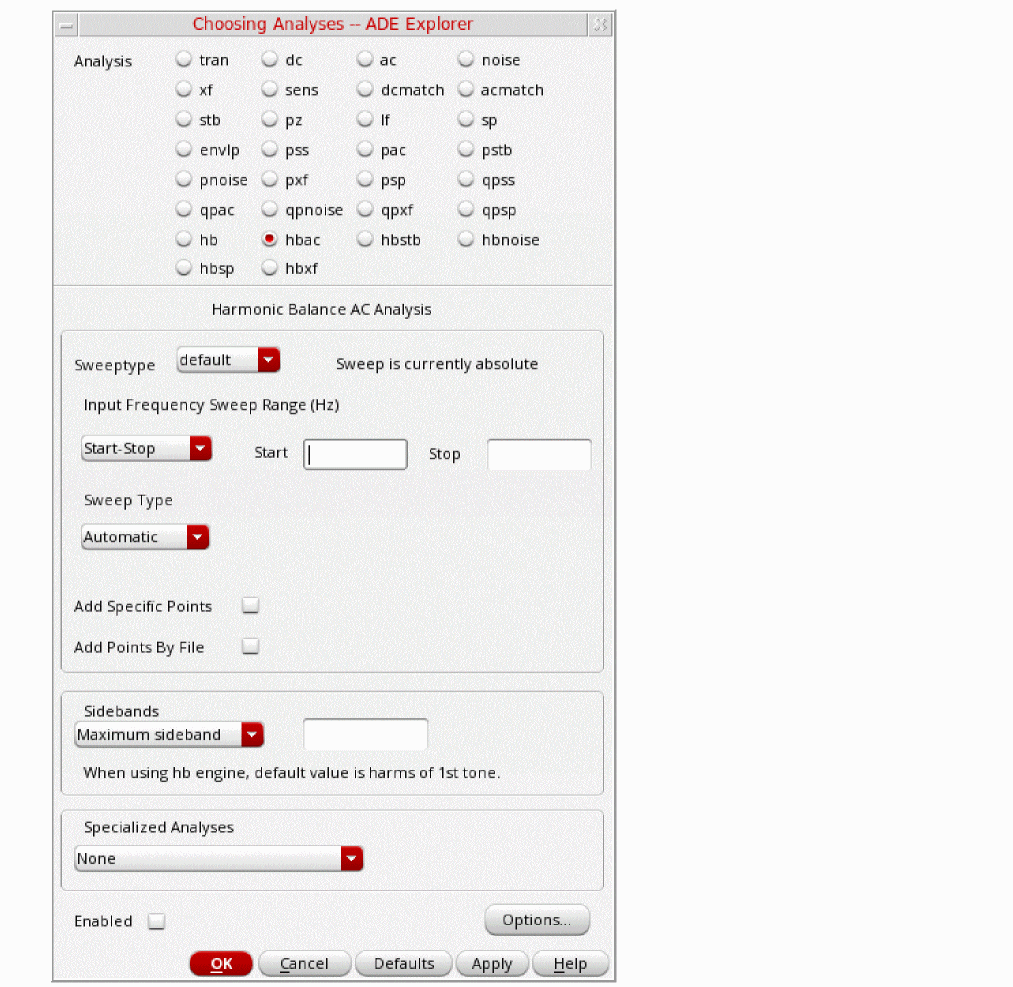Select the hbxf analysis radio button
The width and height of the screenshot is (1013, 987).
pos(269,267)
